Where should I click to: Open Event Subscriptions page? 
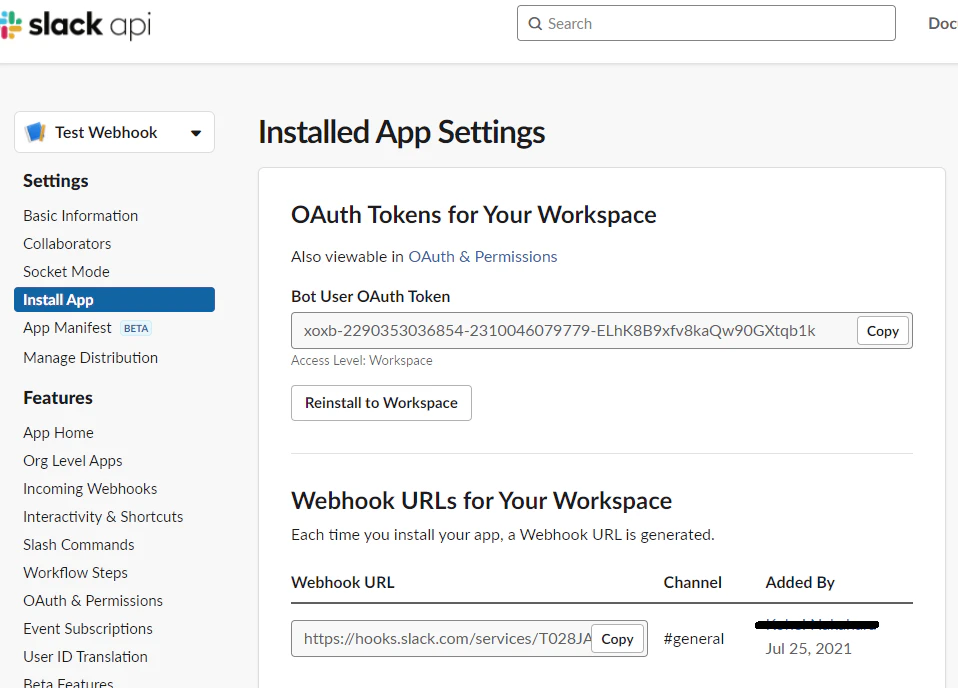(x=88, y=629)
